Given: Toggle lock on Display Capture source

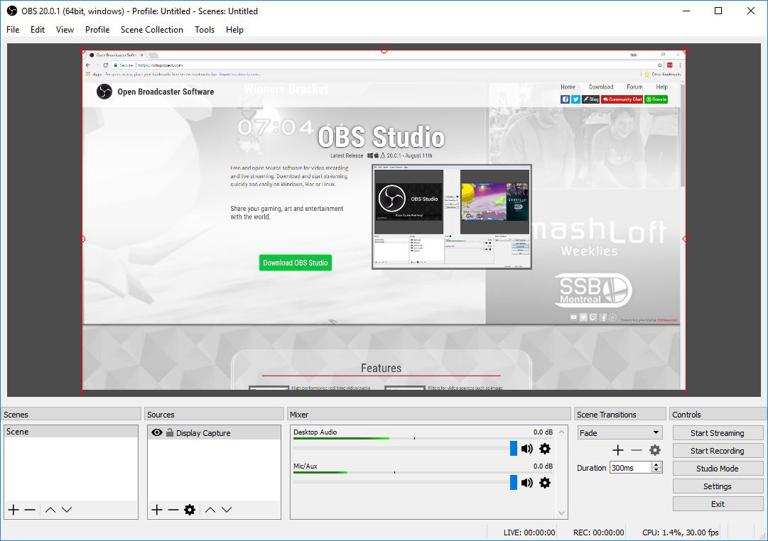Looking at the screenshot, I should pos(170,433).
